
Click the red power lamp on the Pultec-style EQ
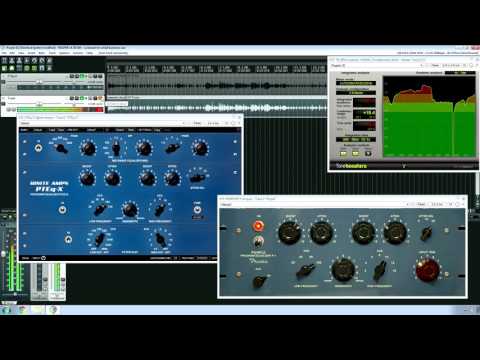pyautogui.click(x=258, y=226)
